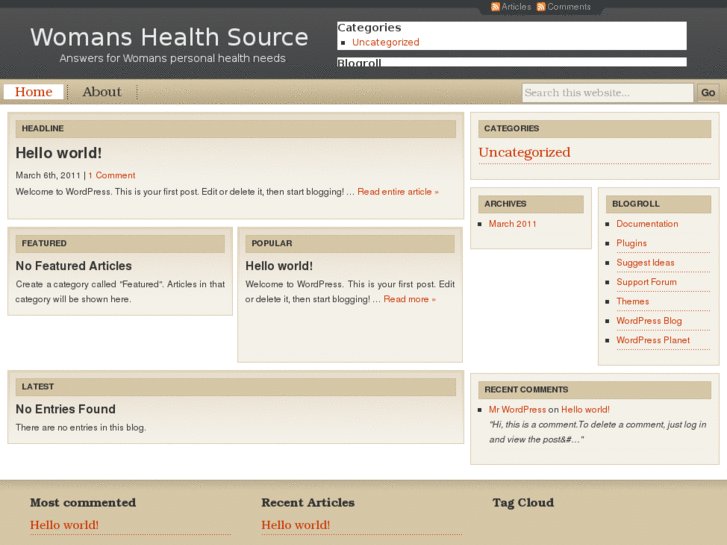The image size is (727, 545).
Task: Open Hello world! in the Popular section
Action: click(279, 266)
